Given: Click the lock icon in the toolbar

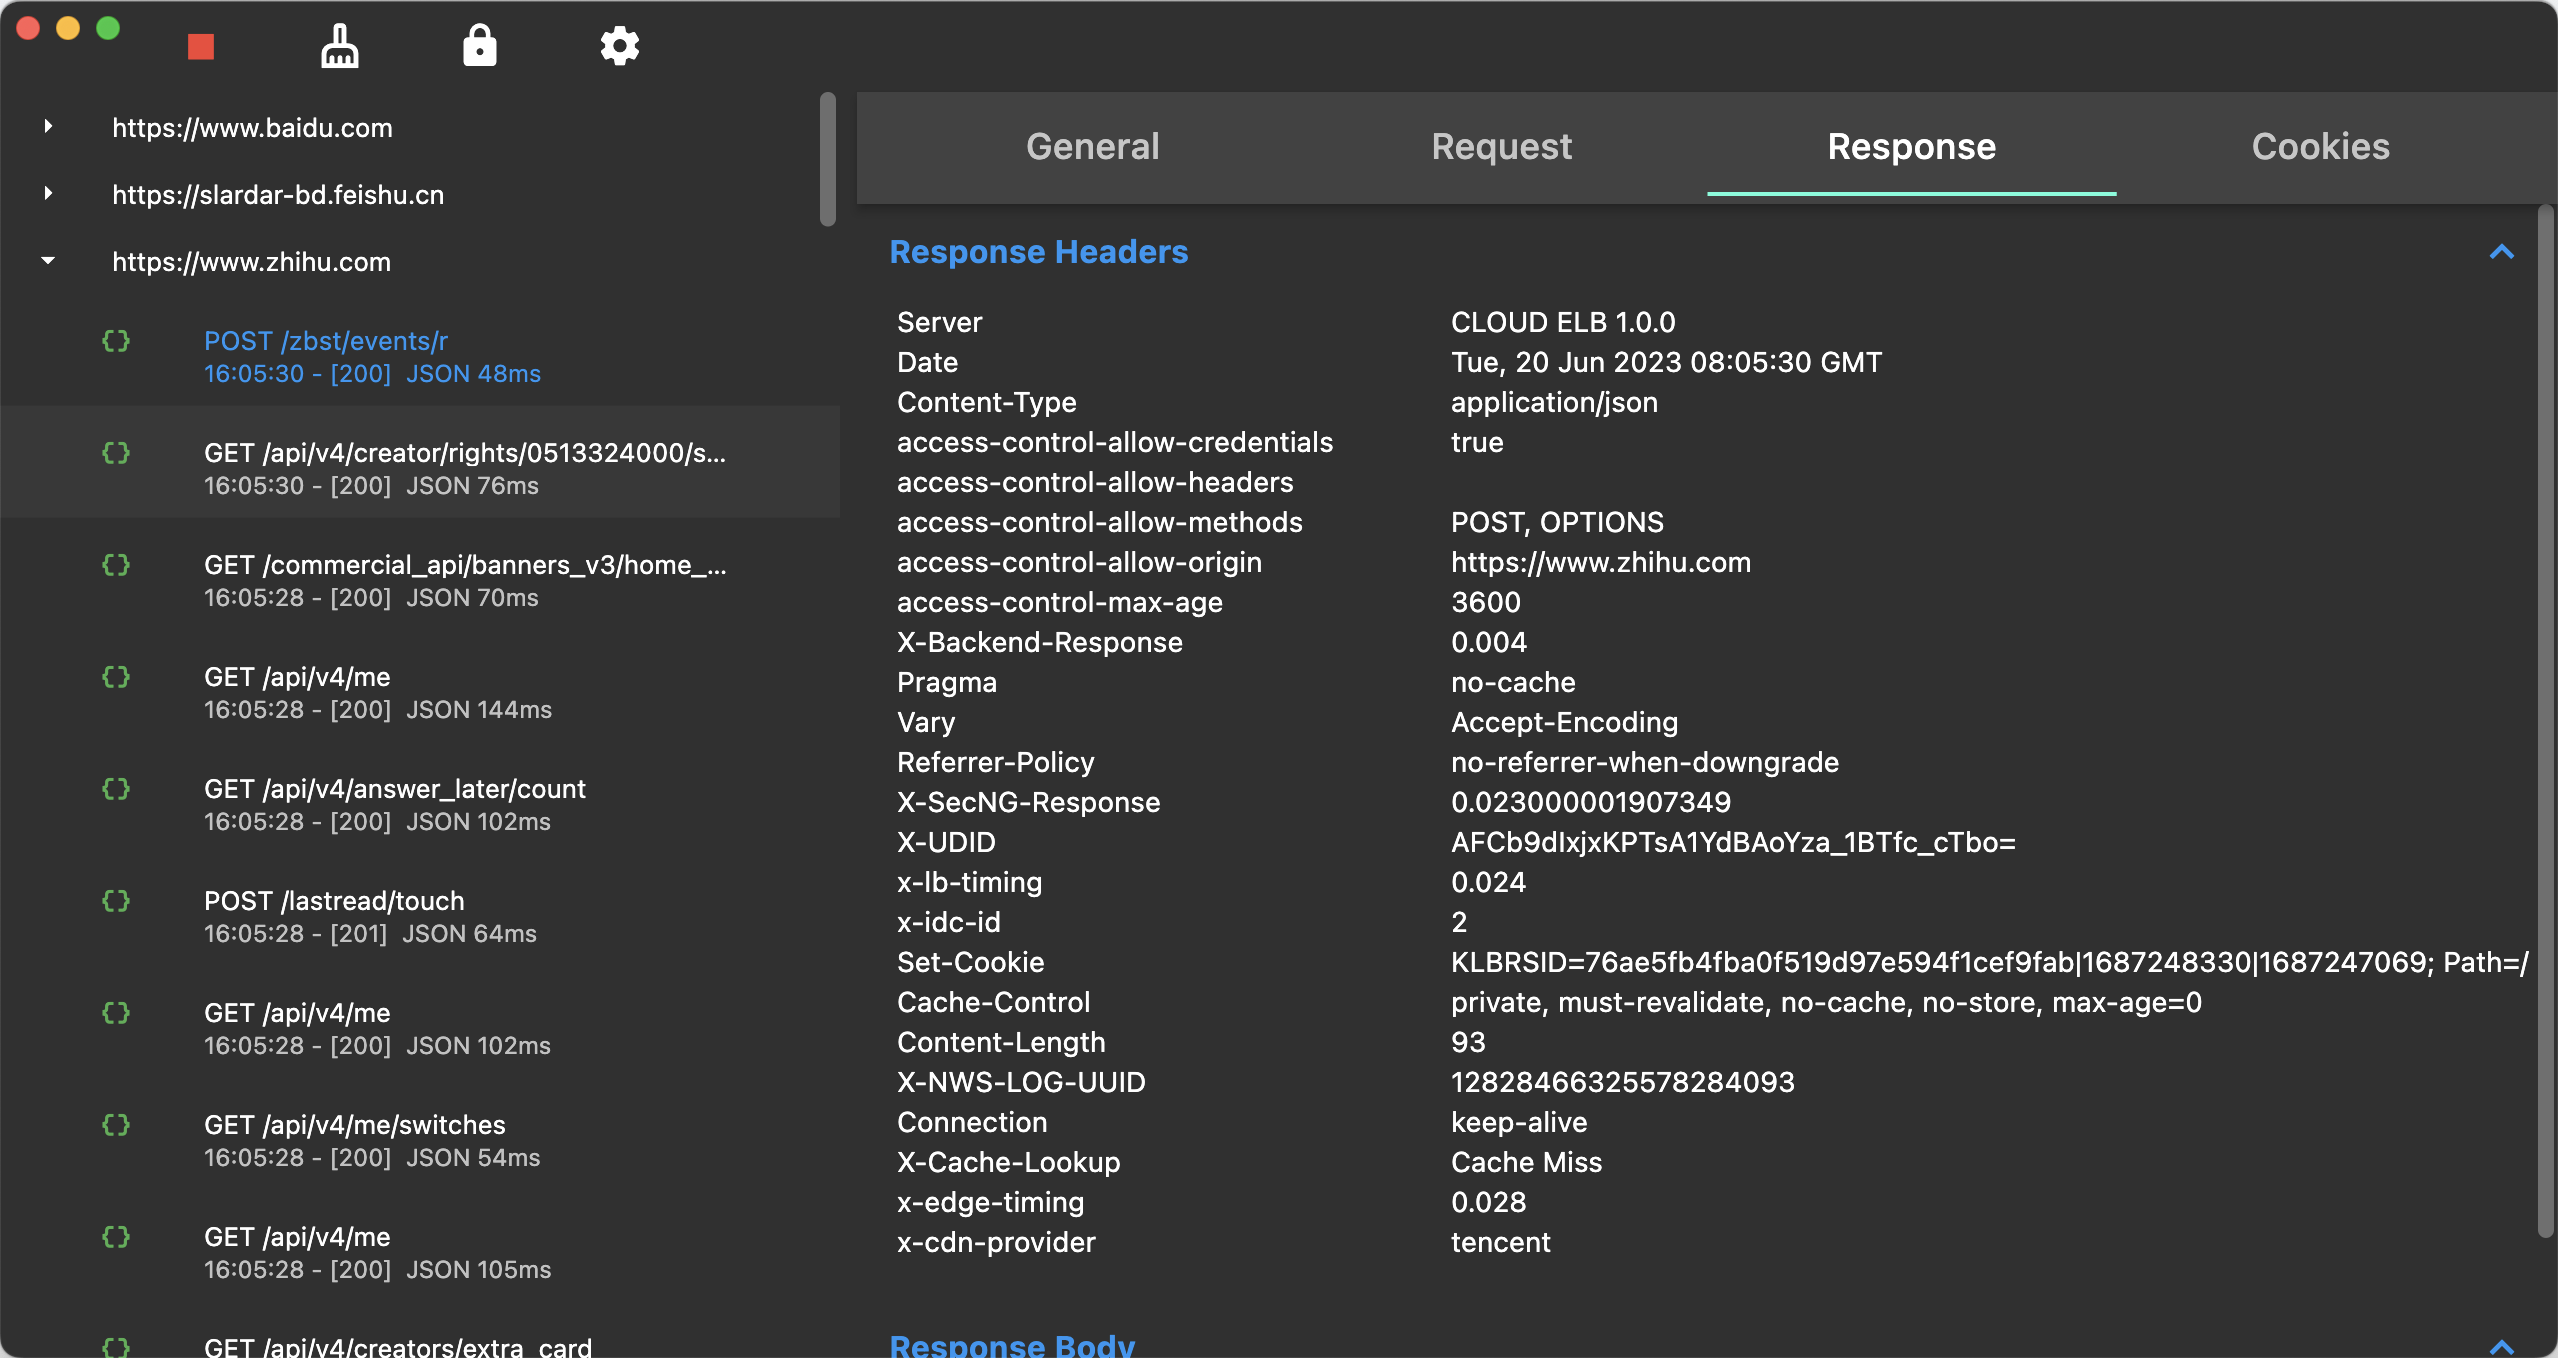Looking at the screenshot, I should 480,46.
